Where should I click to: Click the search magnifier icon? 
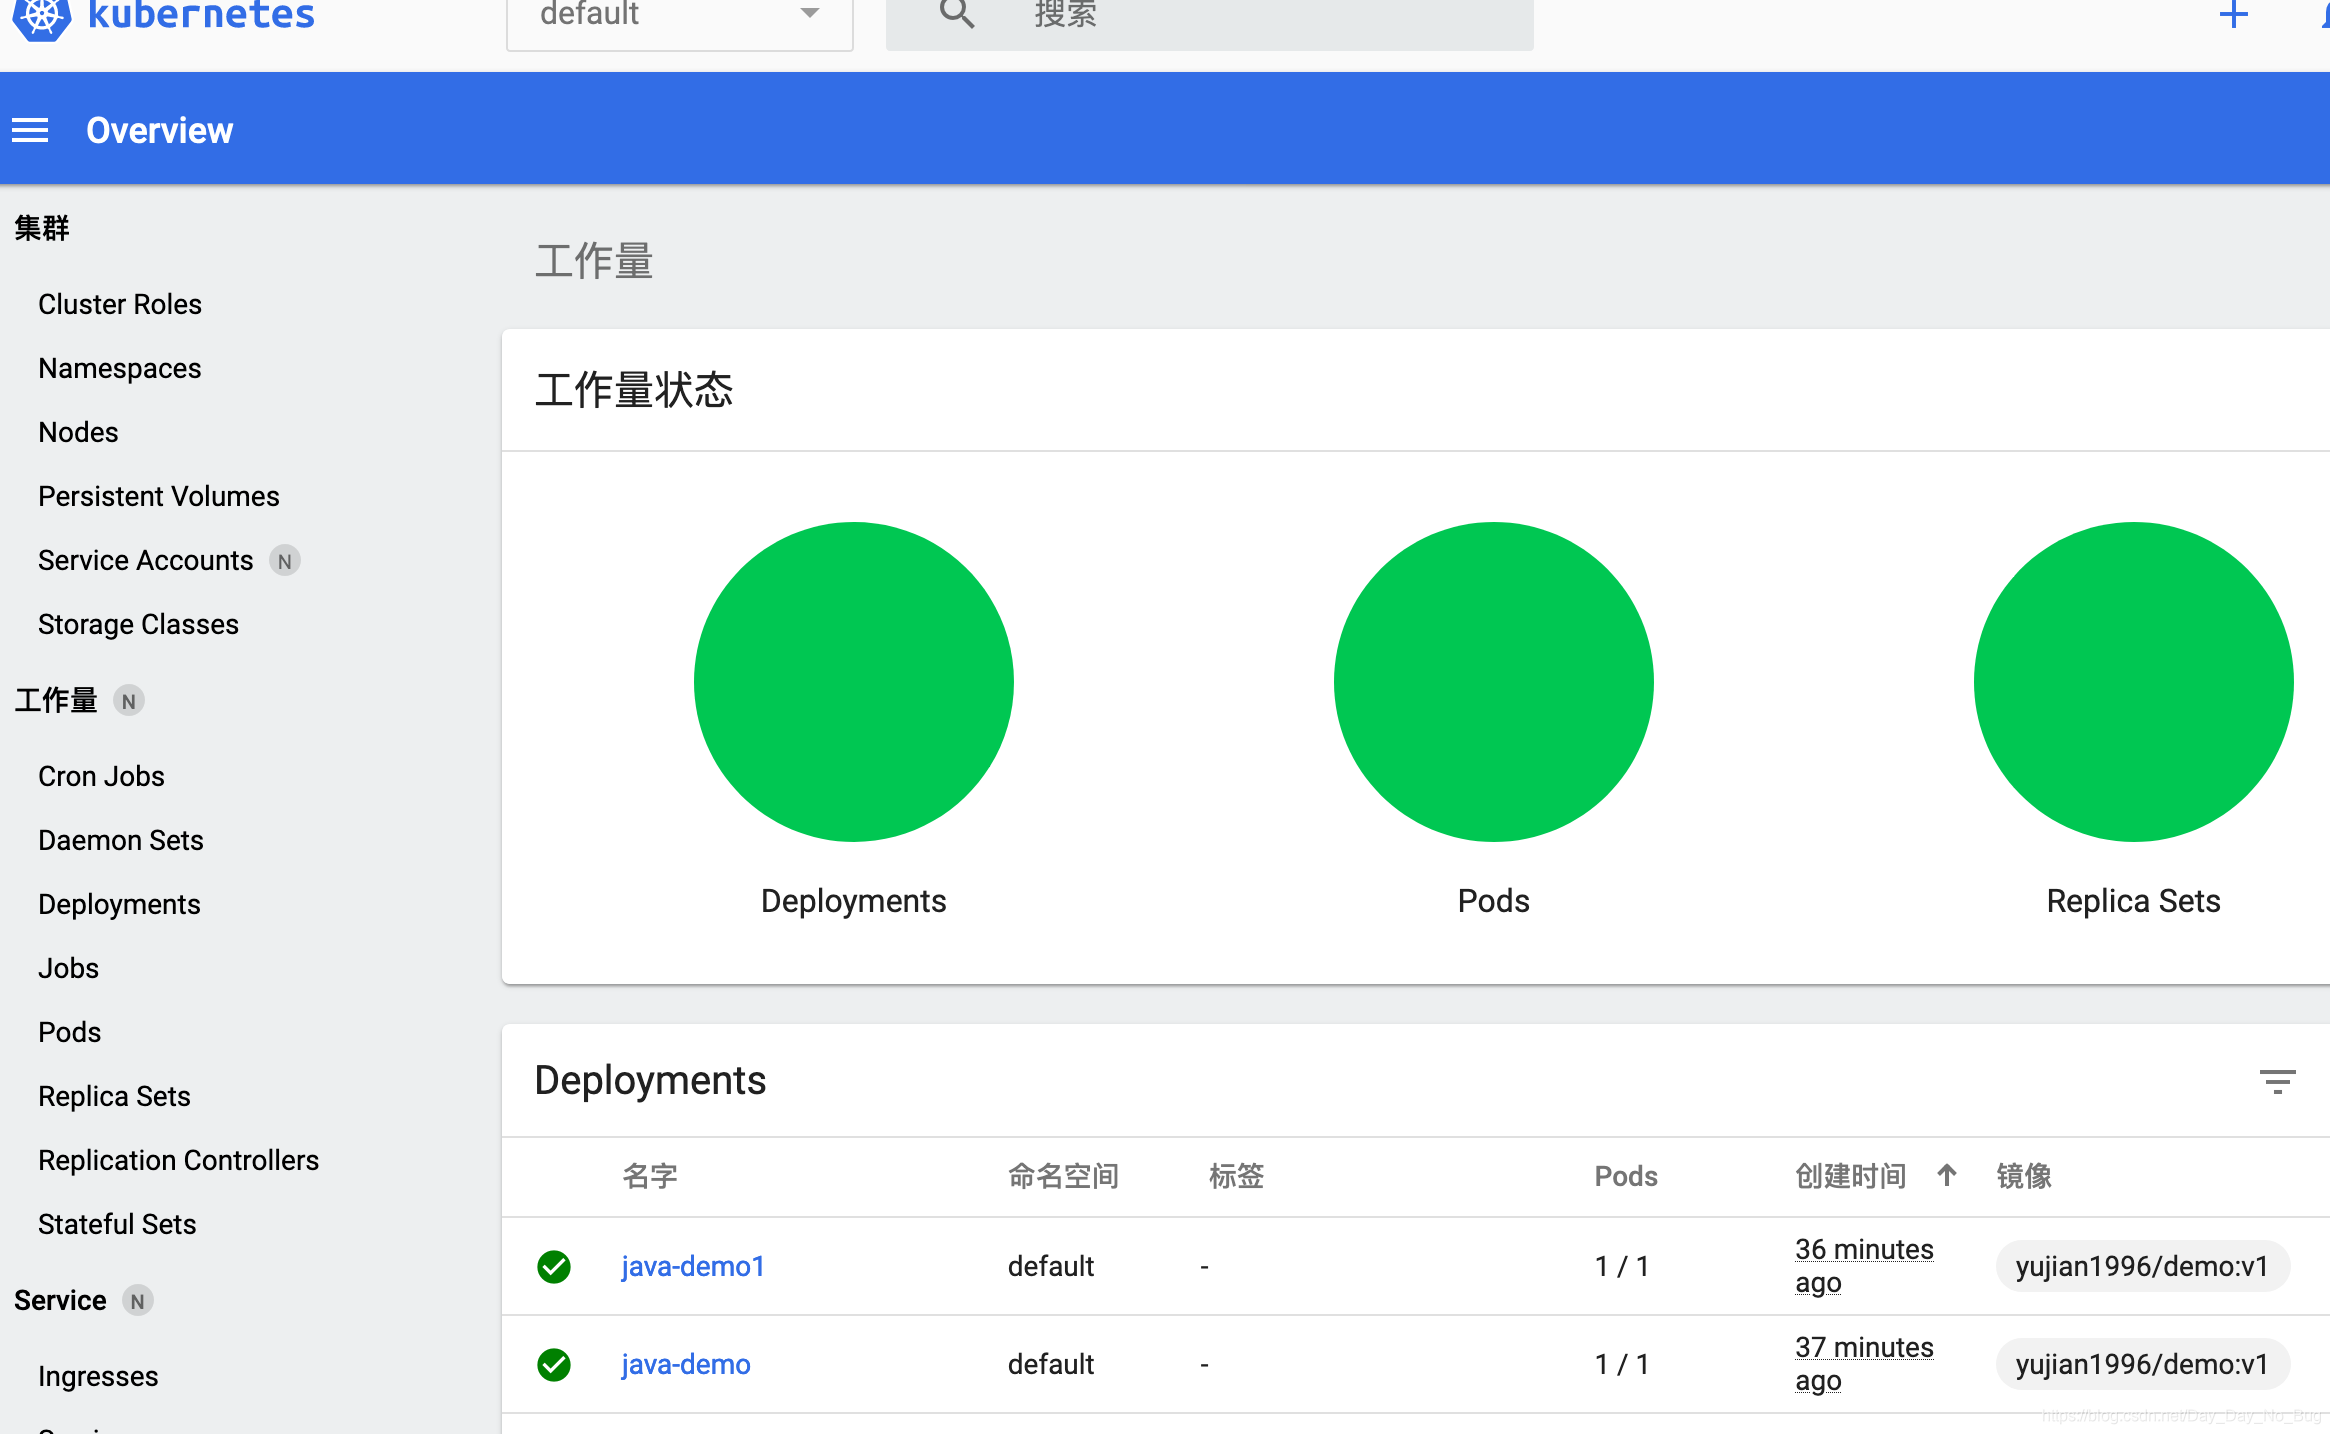tap(955, 15)
